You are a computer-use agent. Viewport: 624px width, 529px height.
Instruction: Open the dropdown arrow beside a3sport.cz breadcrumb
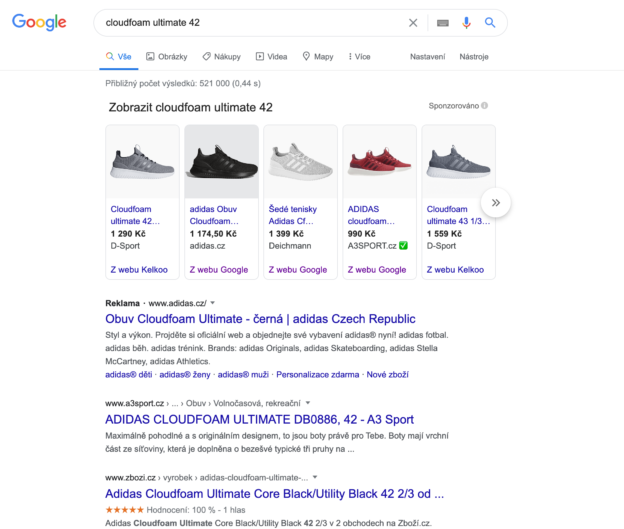point(308,403)
